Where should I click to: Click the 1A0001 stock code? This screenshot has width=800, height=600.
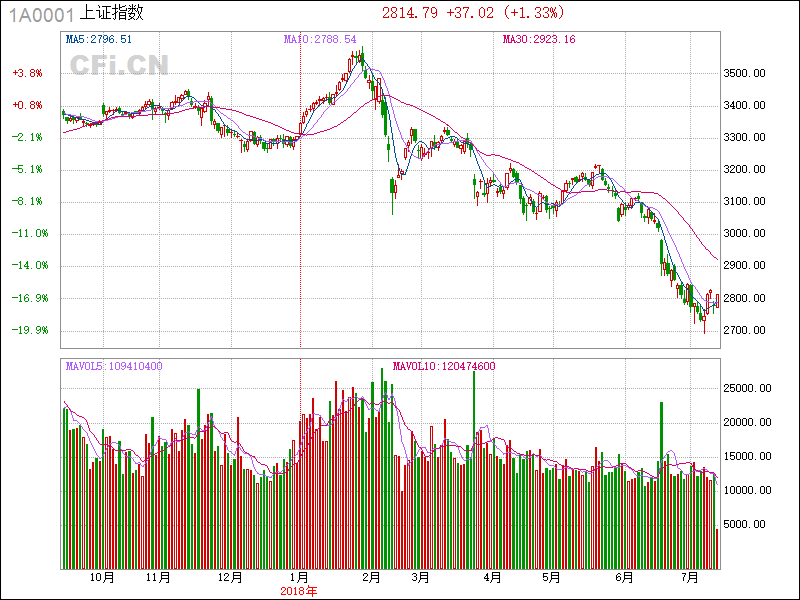38,13
